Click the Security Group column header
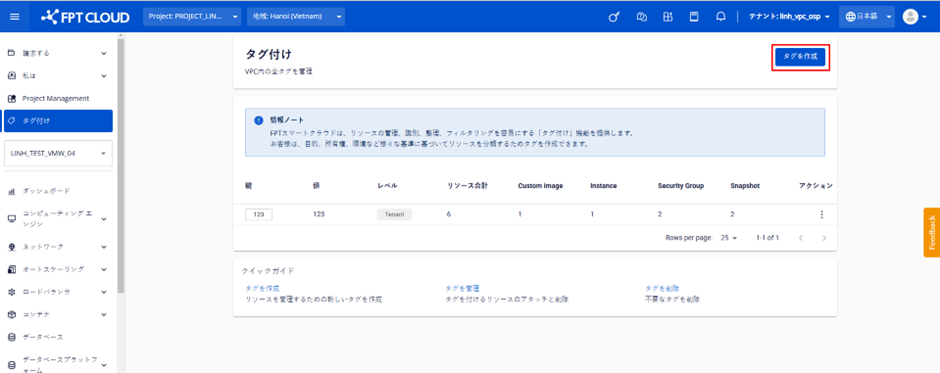 681,186
